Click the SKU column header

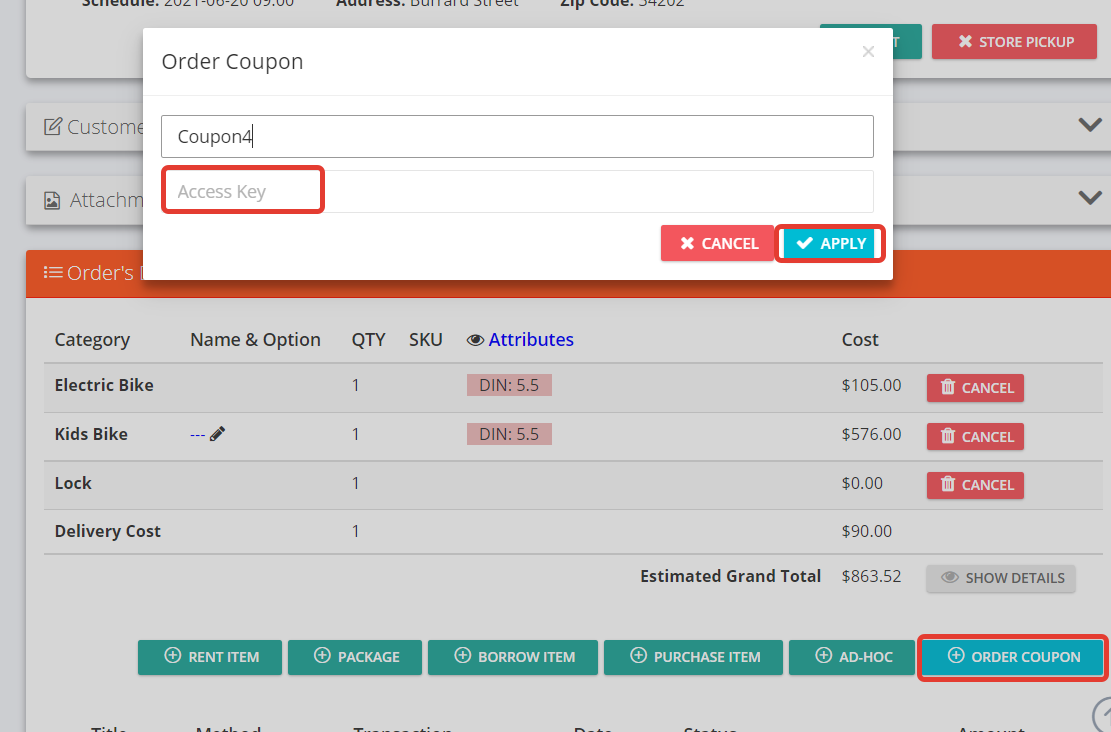point(426,339)
